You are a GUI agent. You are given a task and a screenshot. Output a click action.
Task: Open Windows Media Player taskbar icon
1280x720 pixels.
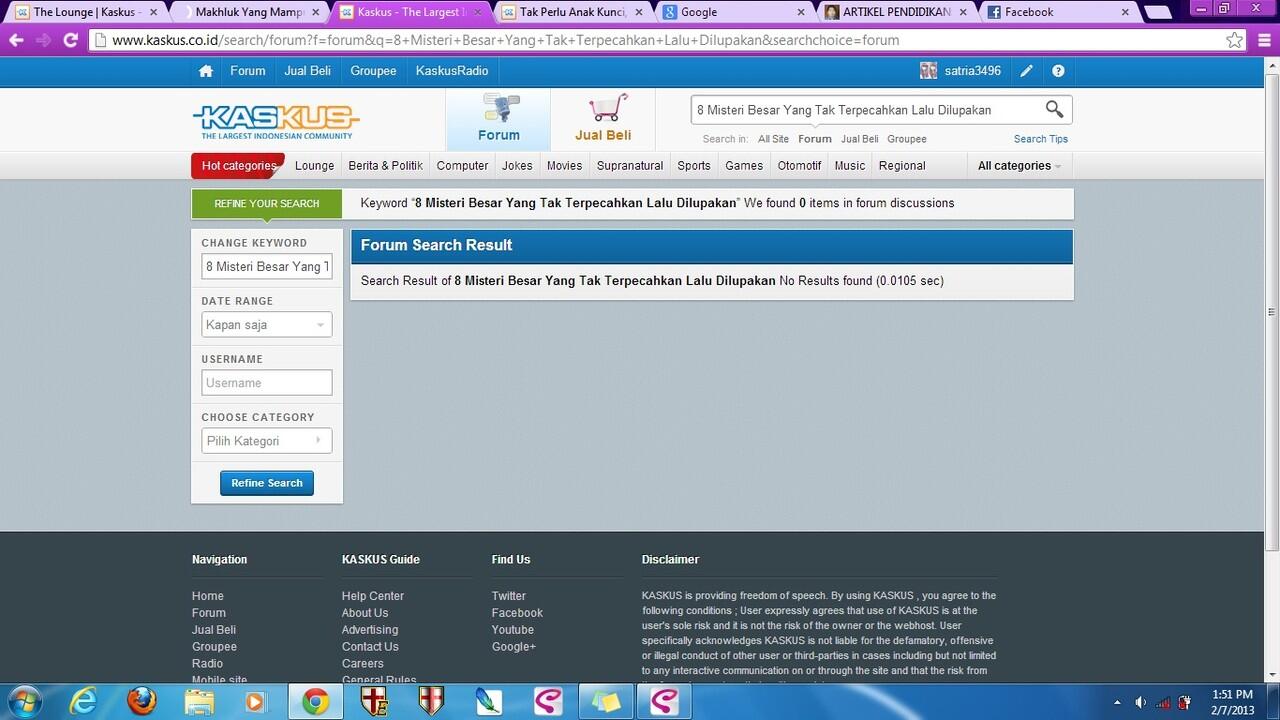pyautogui.click(x=256, y=702)
